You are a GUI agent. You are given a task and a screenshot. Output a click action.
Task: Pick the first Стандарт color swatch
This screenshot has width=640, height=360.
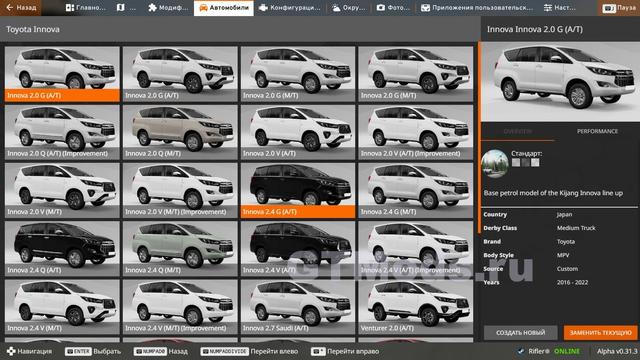(516, 162)
